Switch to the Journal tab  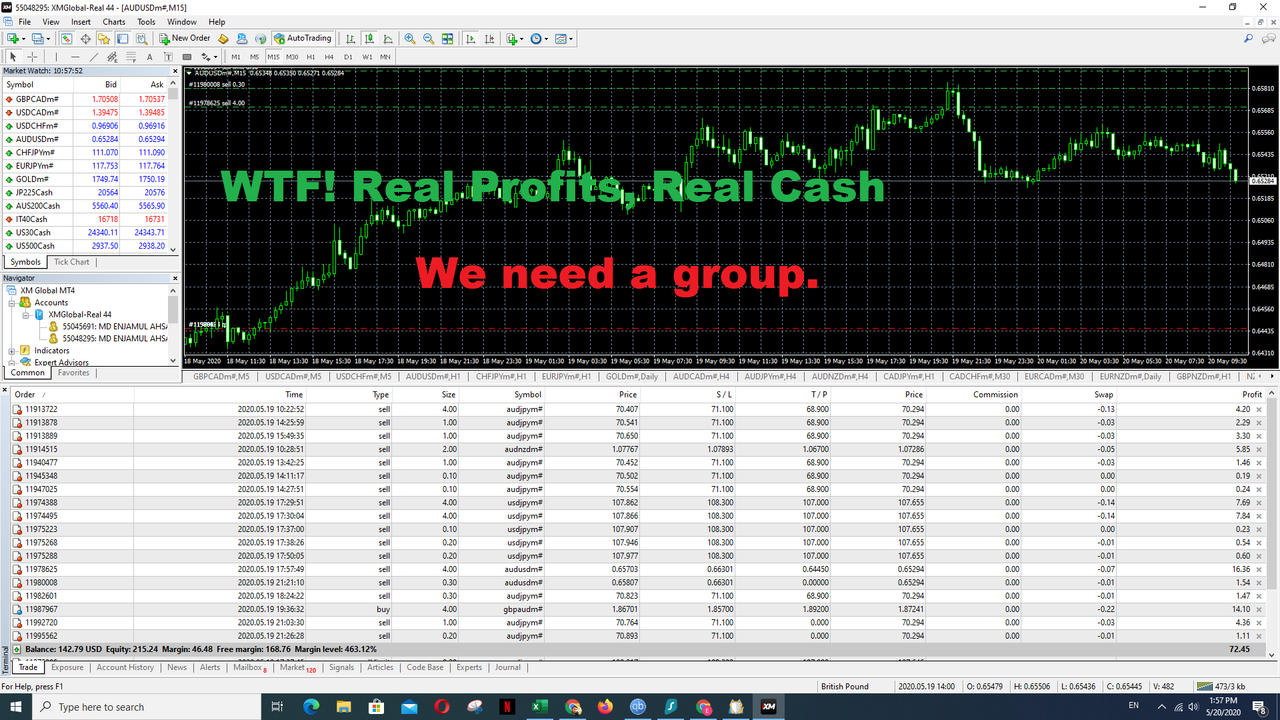[x=507, y=667]
